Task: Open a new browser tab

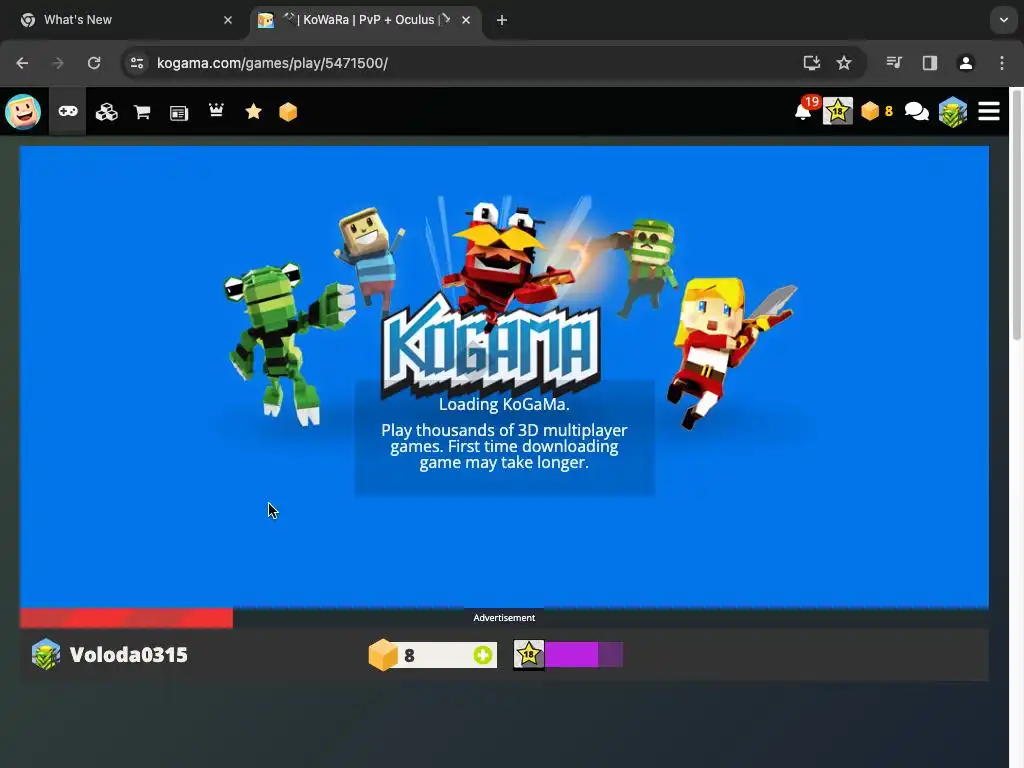Action: [502, 20]
